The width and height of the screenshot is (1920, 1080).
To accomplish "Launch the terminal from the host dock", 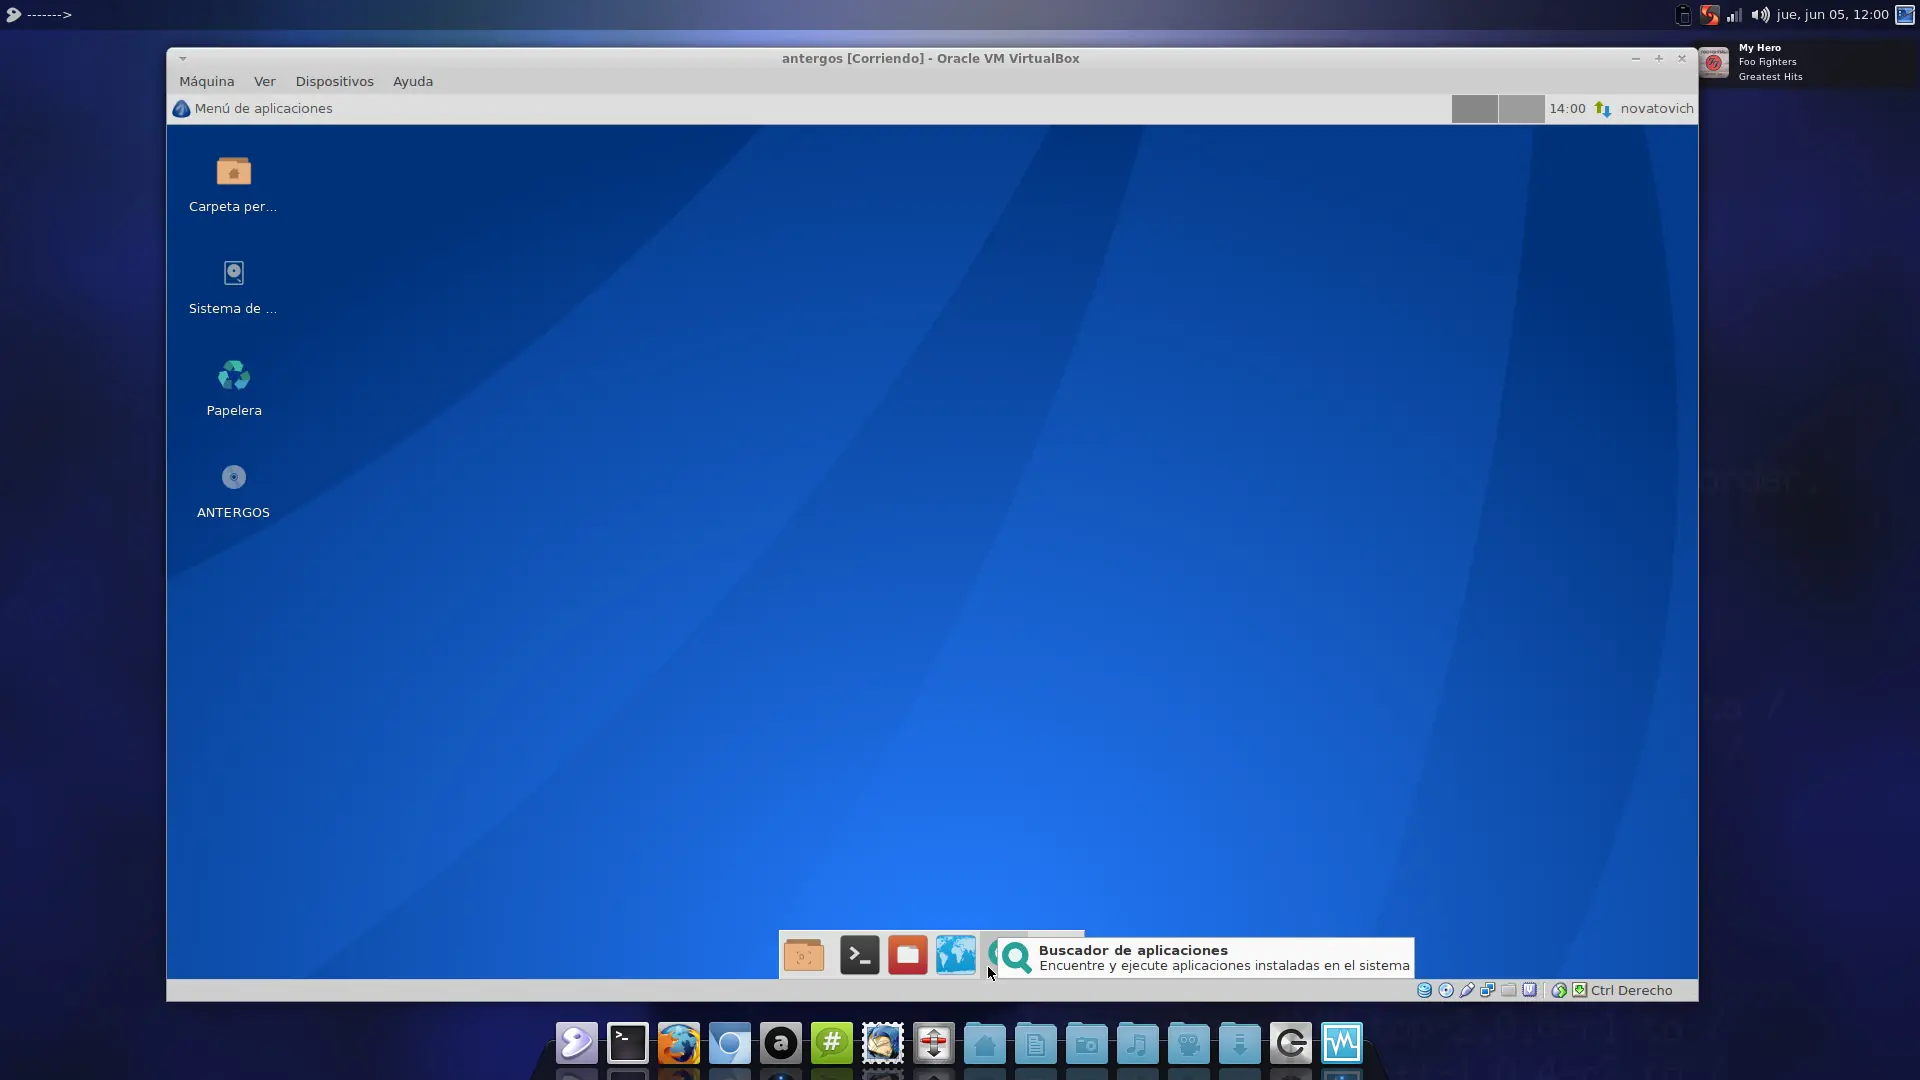I will (628, 1044).
